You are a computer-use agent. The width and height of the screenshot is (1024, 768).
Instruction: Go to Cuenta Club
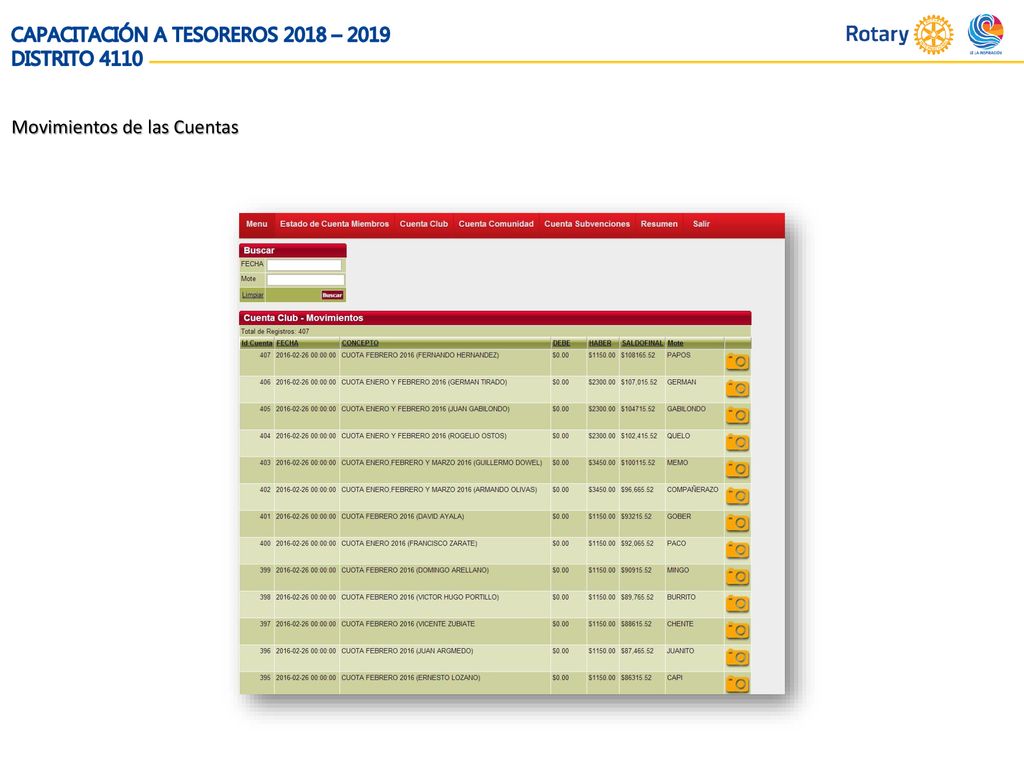[424, 224]
